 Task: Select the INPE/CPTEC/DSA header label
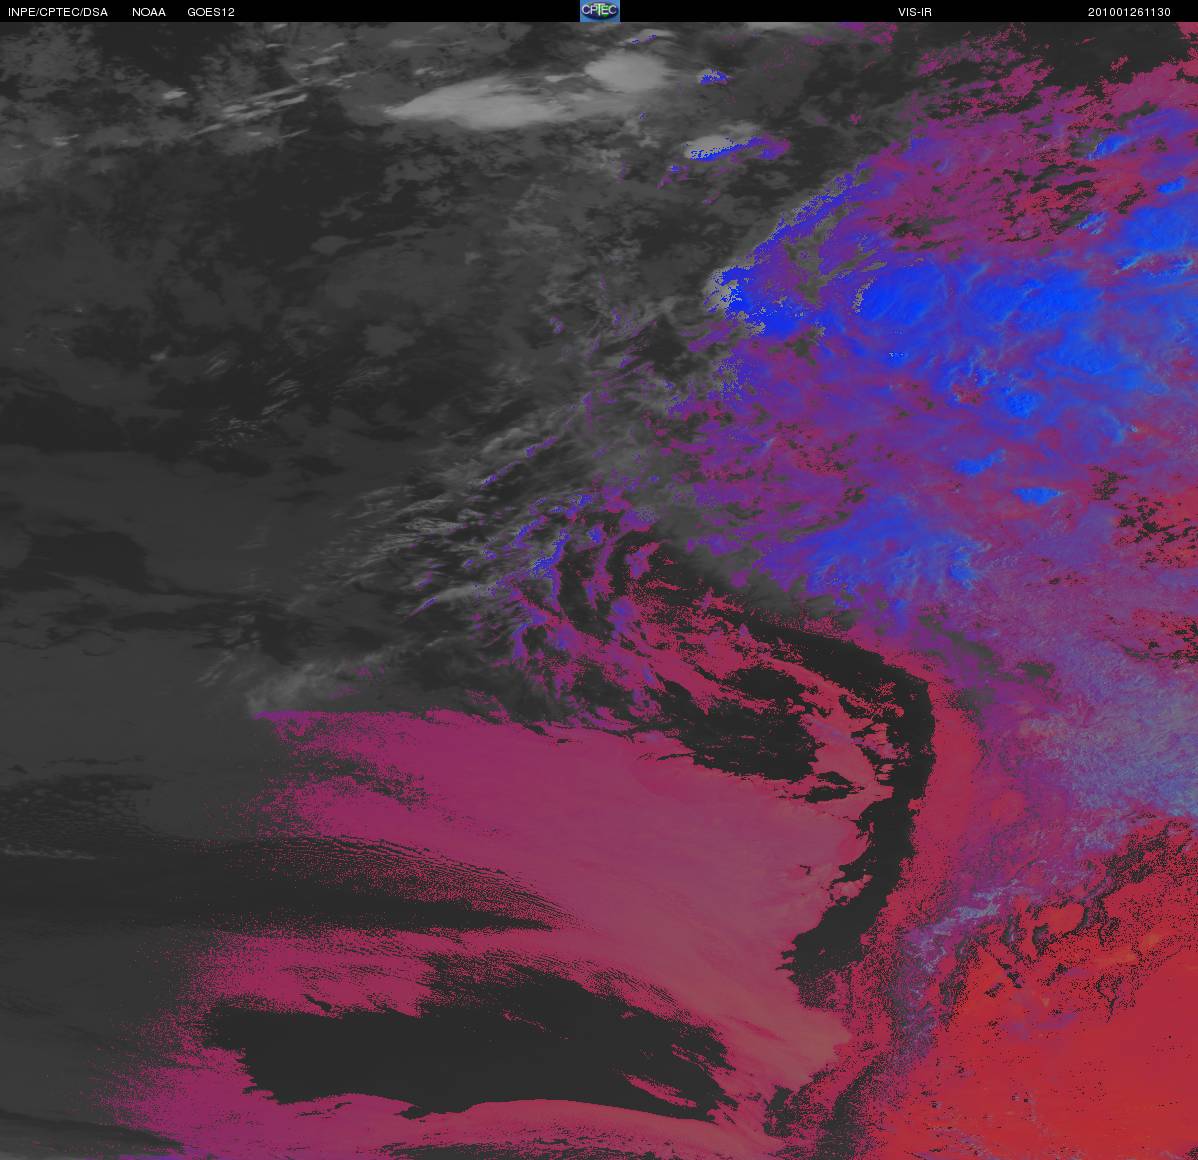tap(58, 12)
